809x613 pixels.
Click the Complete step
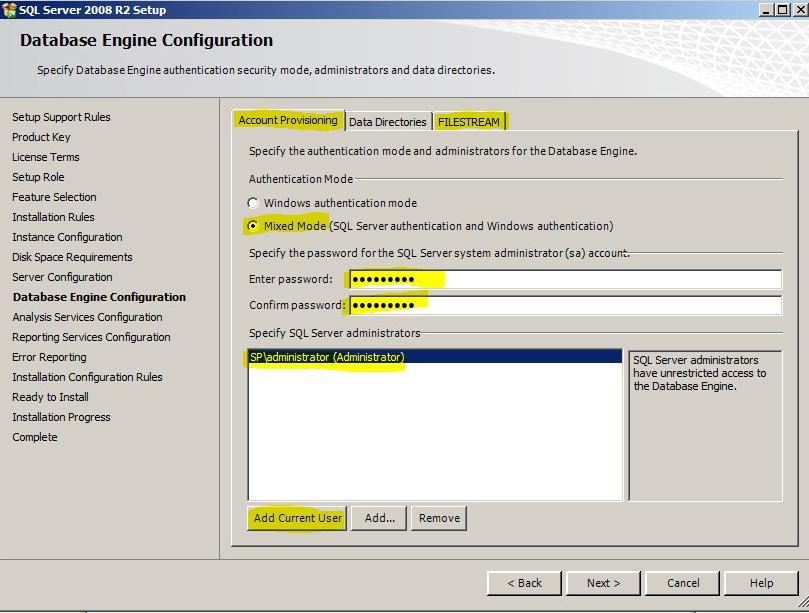pos(35,437)
